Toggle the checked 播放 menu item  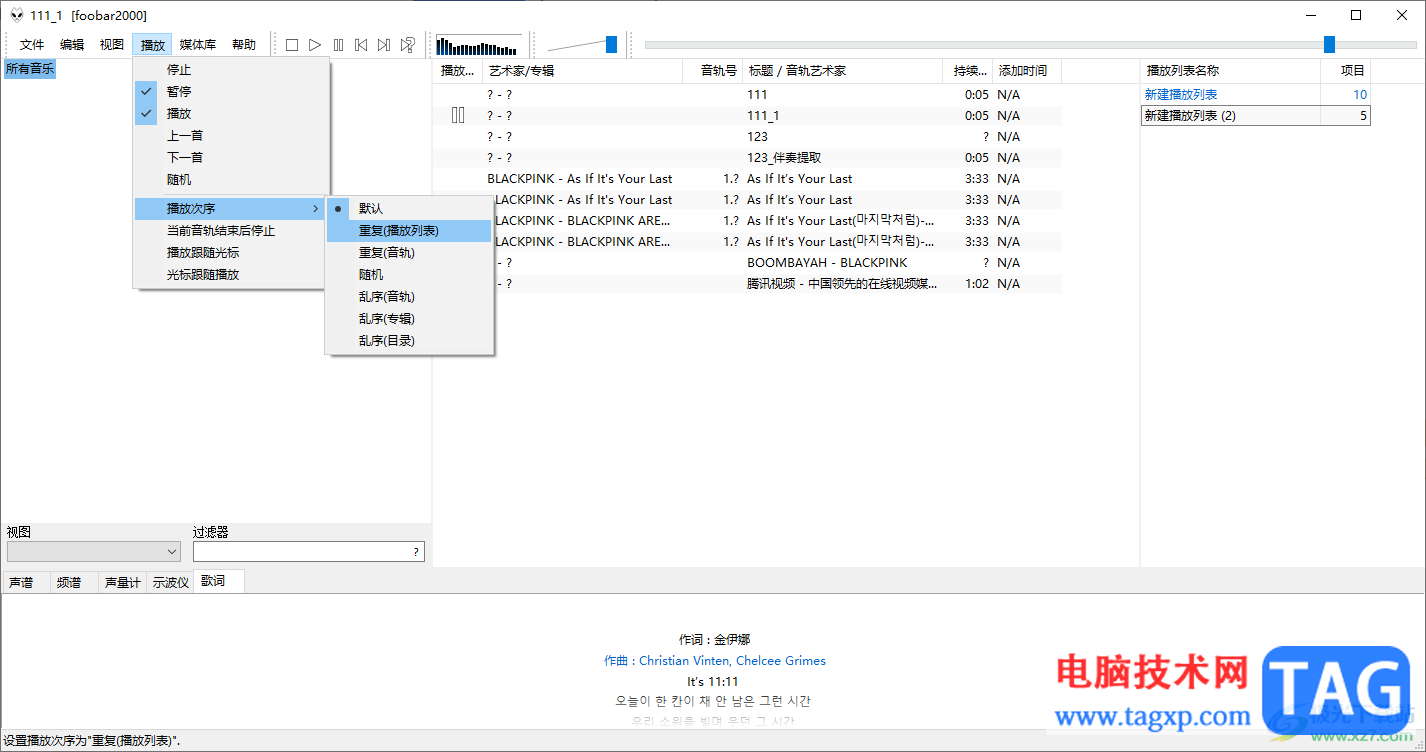231,113
